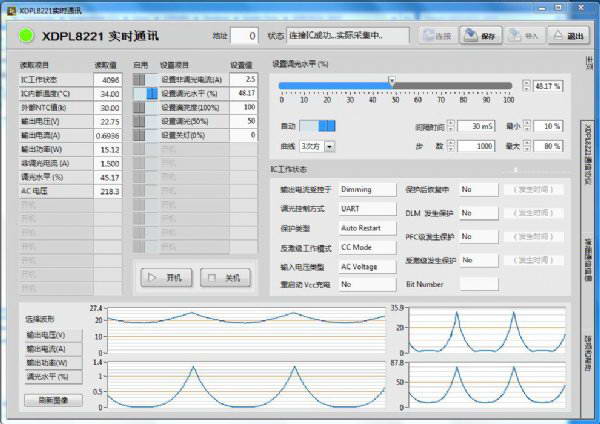This screenshot has width=600, height=424.
Task: Click the 保存 save button
Action: pos(481,36)
